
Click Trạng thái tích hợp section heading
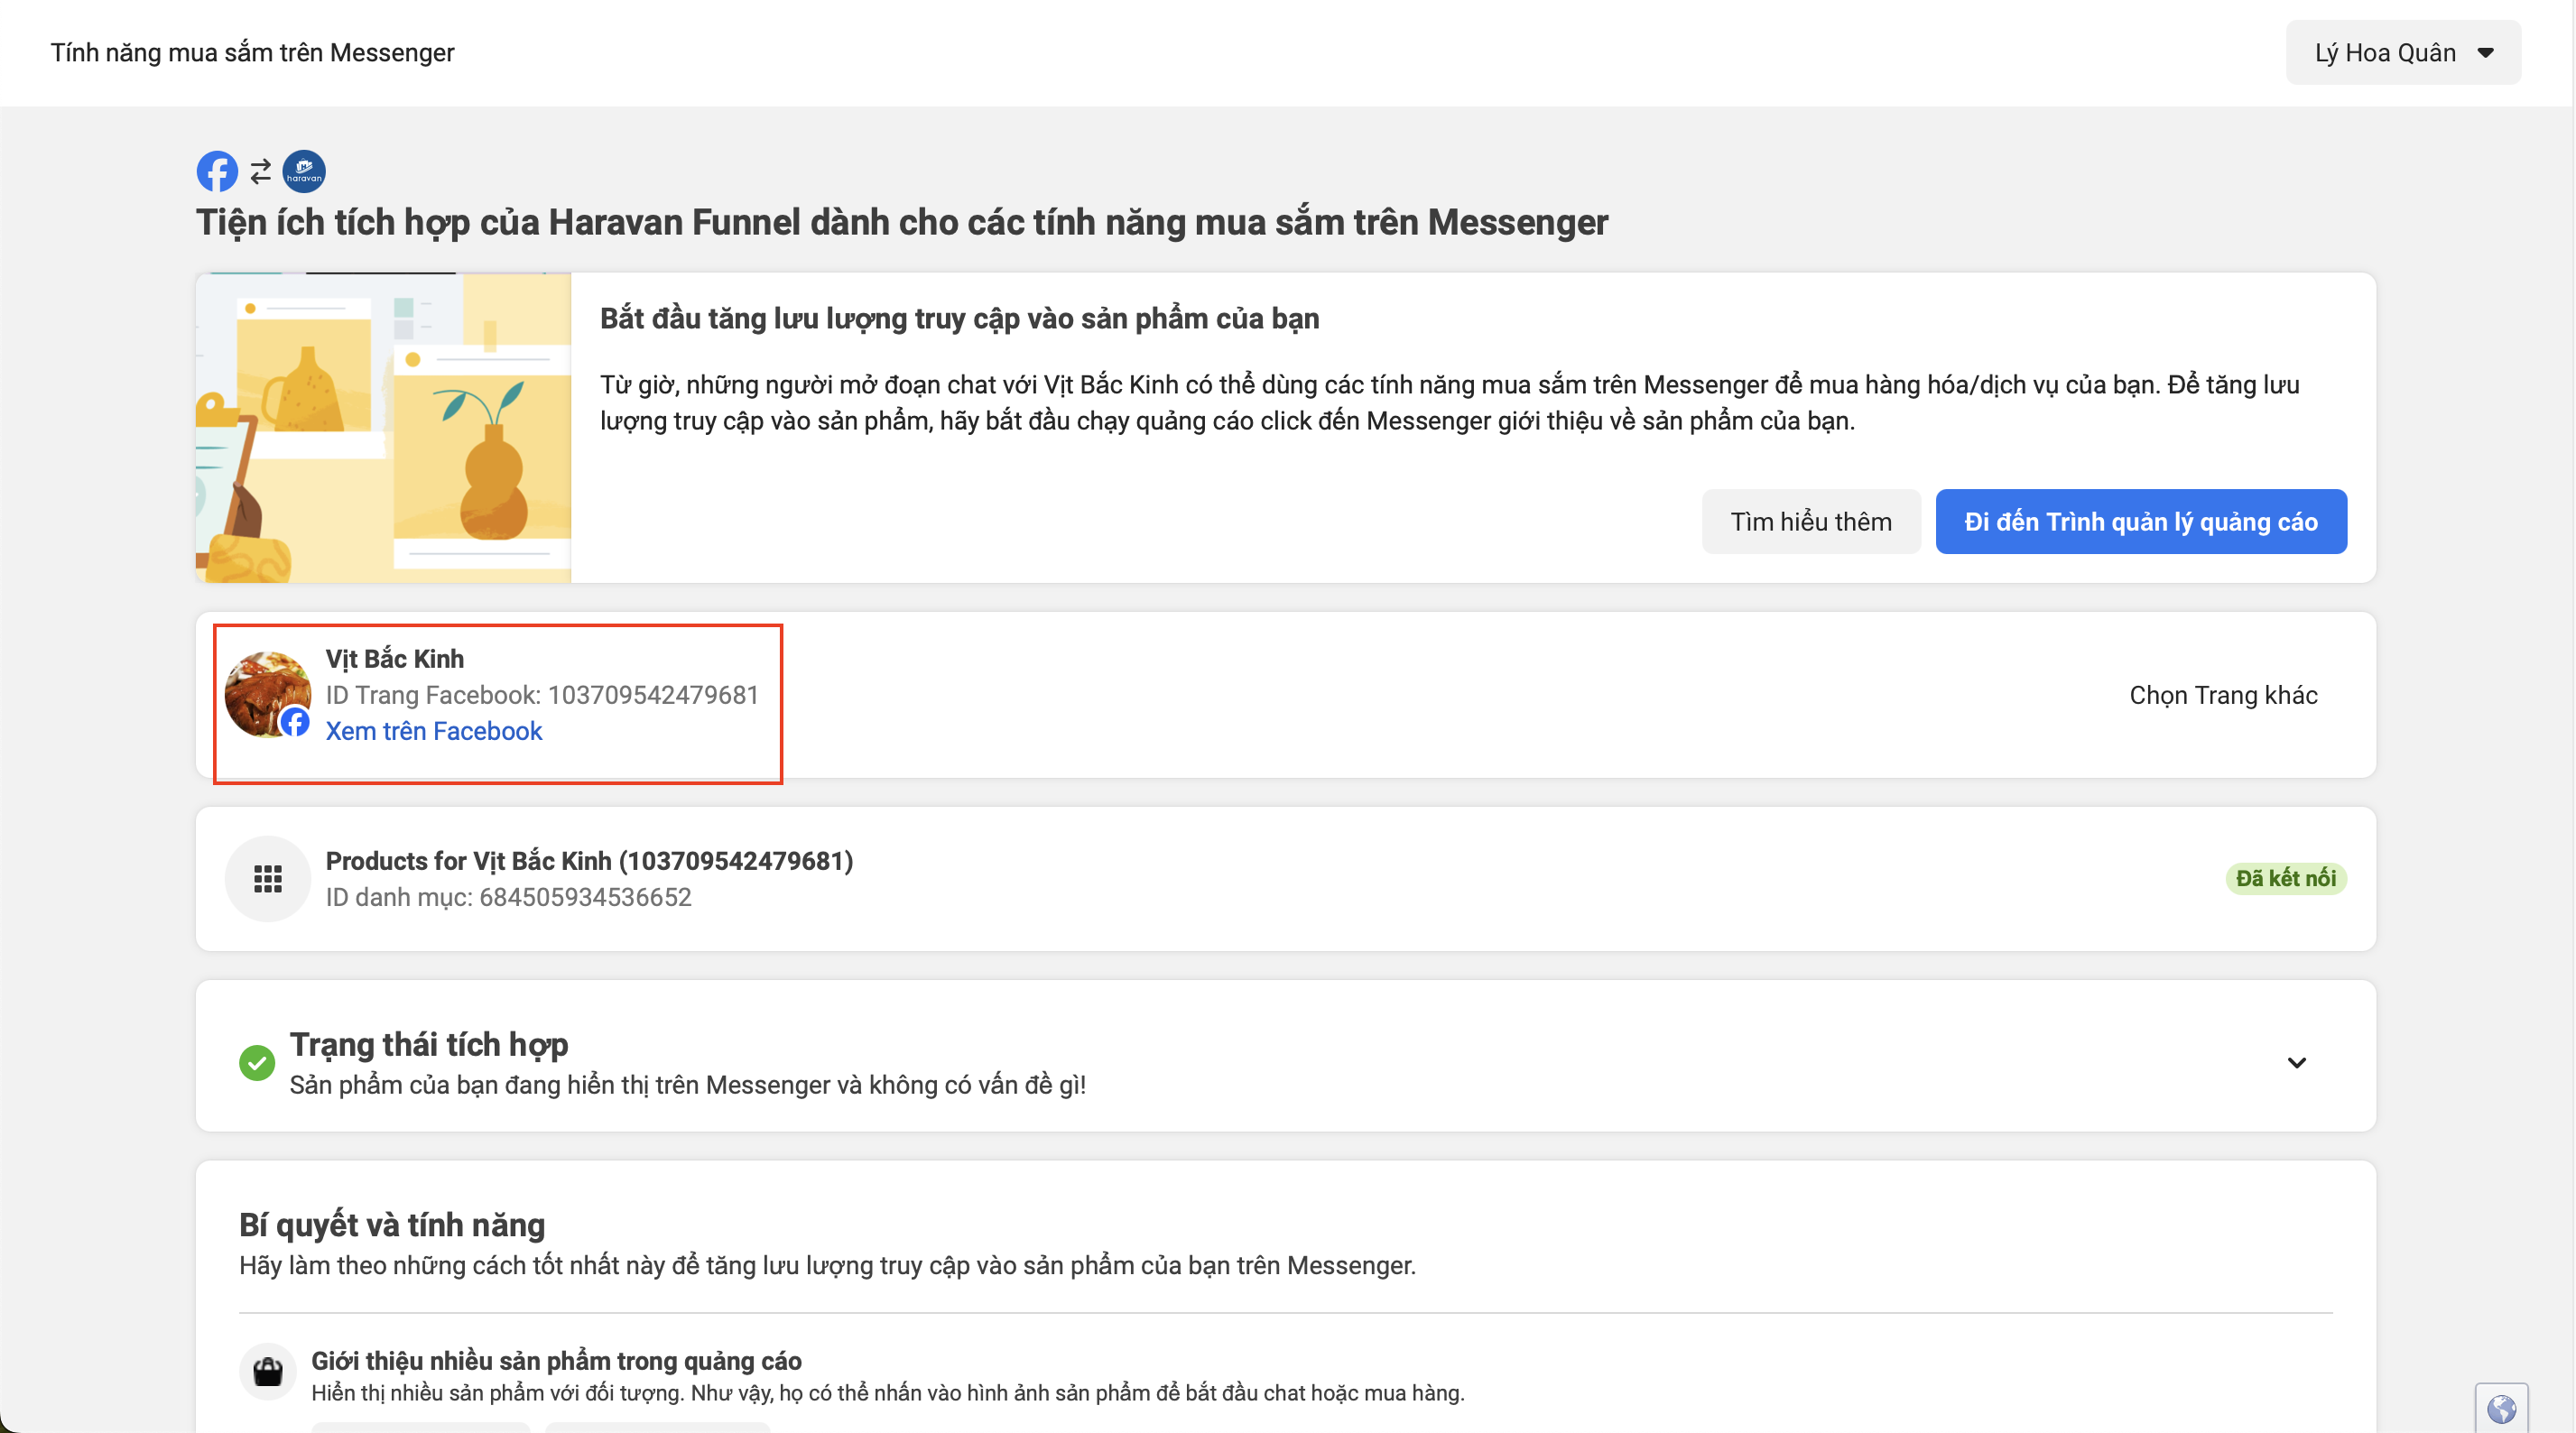tap(429, 1044)
